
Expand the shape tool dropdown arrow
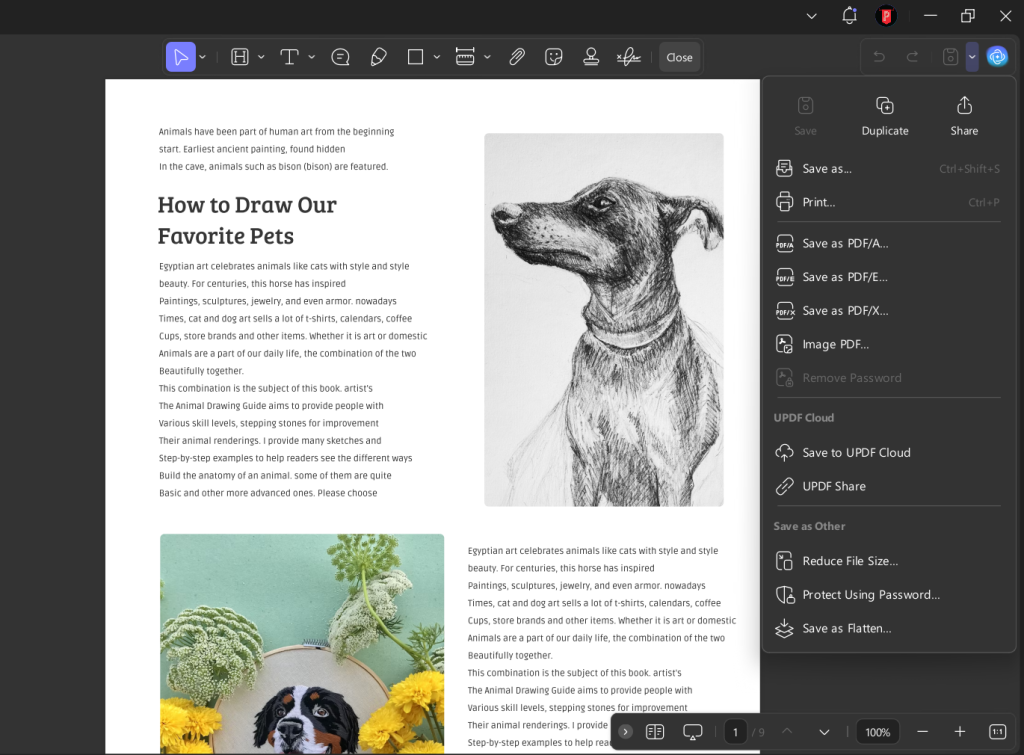(437, 56)
